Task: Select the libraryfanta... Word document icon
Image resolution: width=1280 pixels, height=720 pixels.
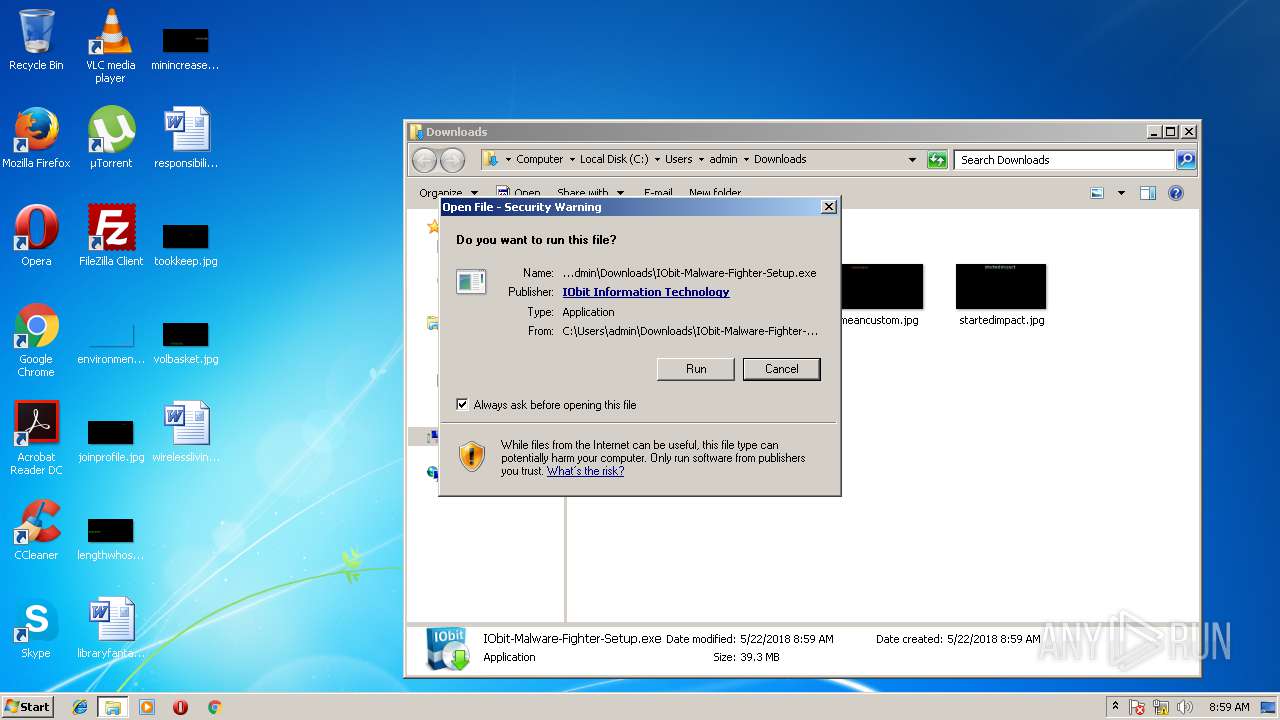Action: (110, 628)
